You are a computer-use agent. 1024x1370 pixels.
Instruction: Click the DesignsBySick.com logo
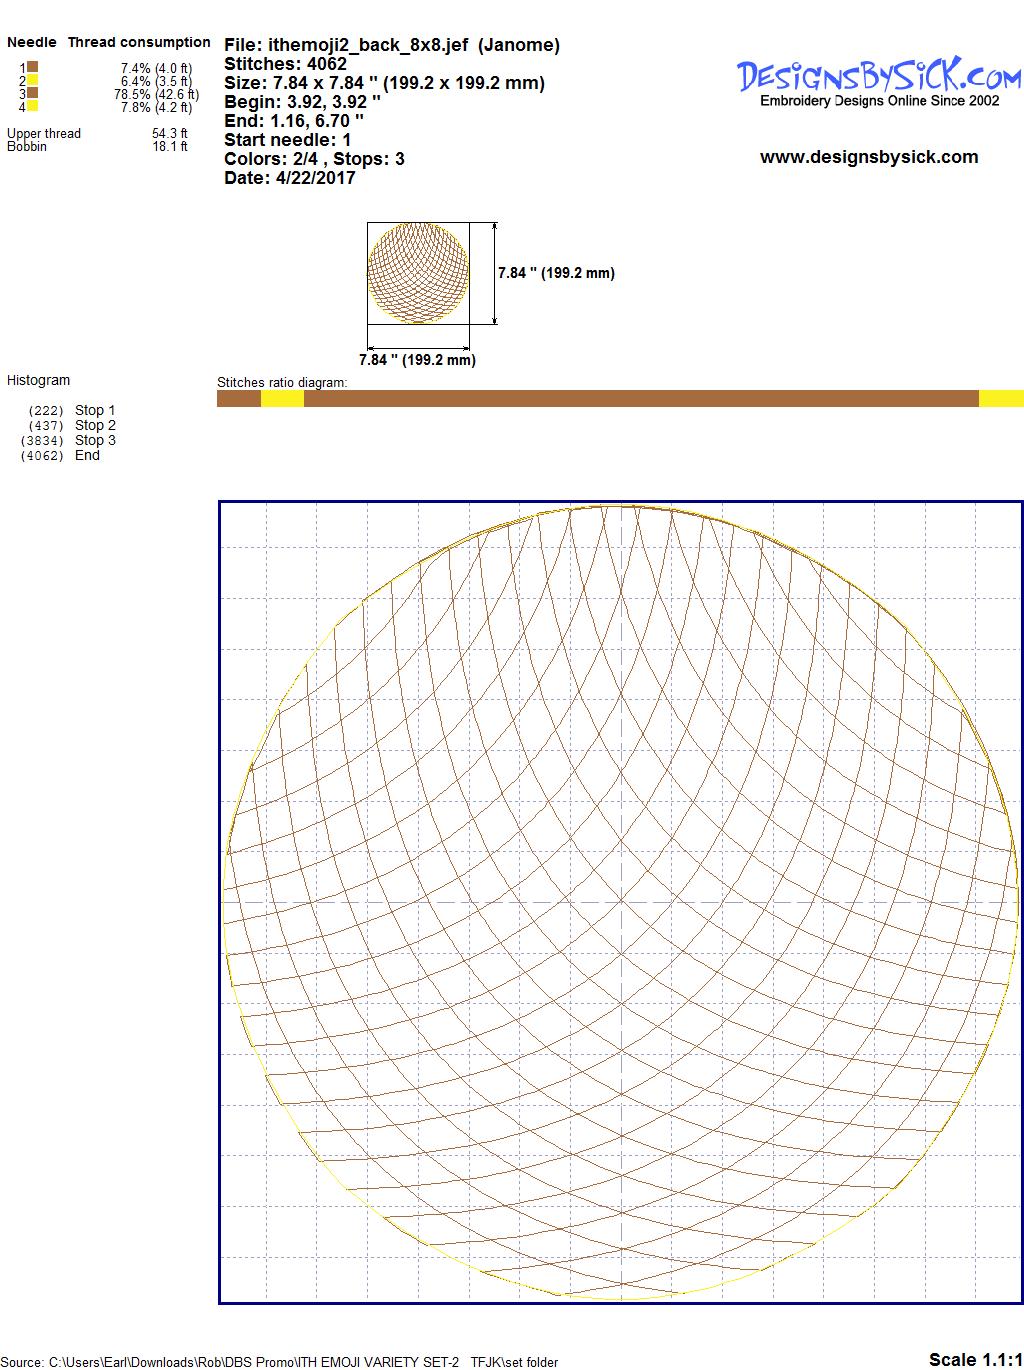[879, 80]
